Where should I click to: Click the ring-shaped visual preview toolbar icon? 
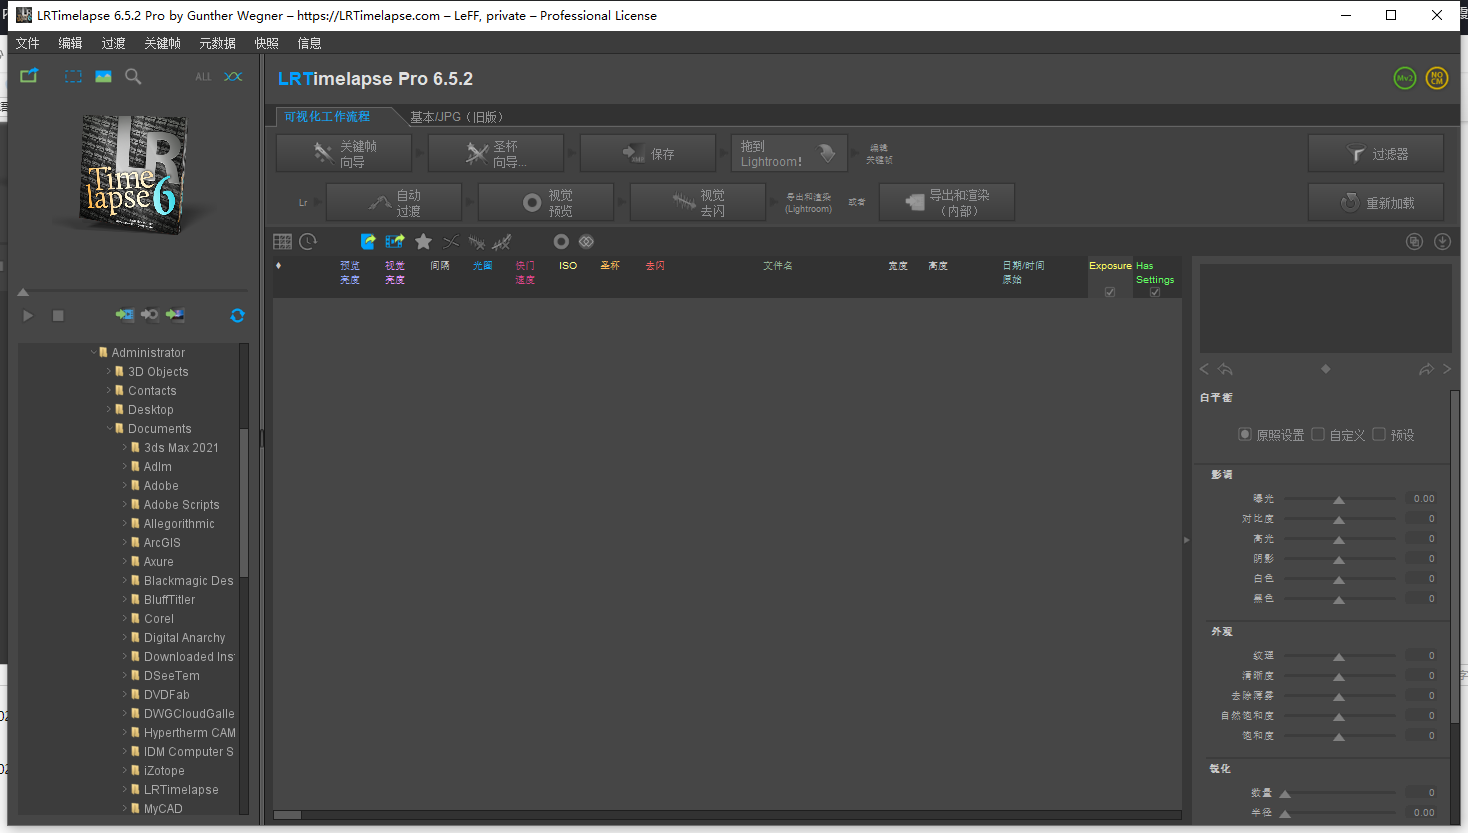561,241
